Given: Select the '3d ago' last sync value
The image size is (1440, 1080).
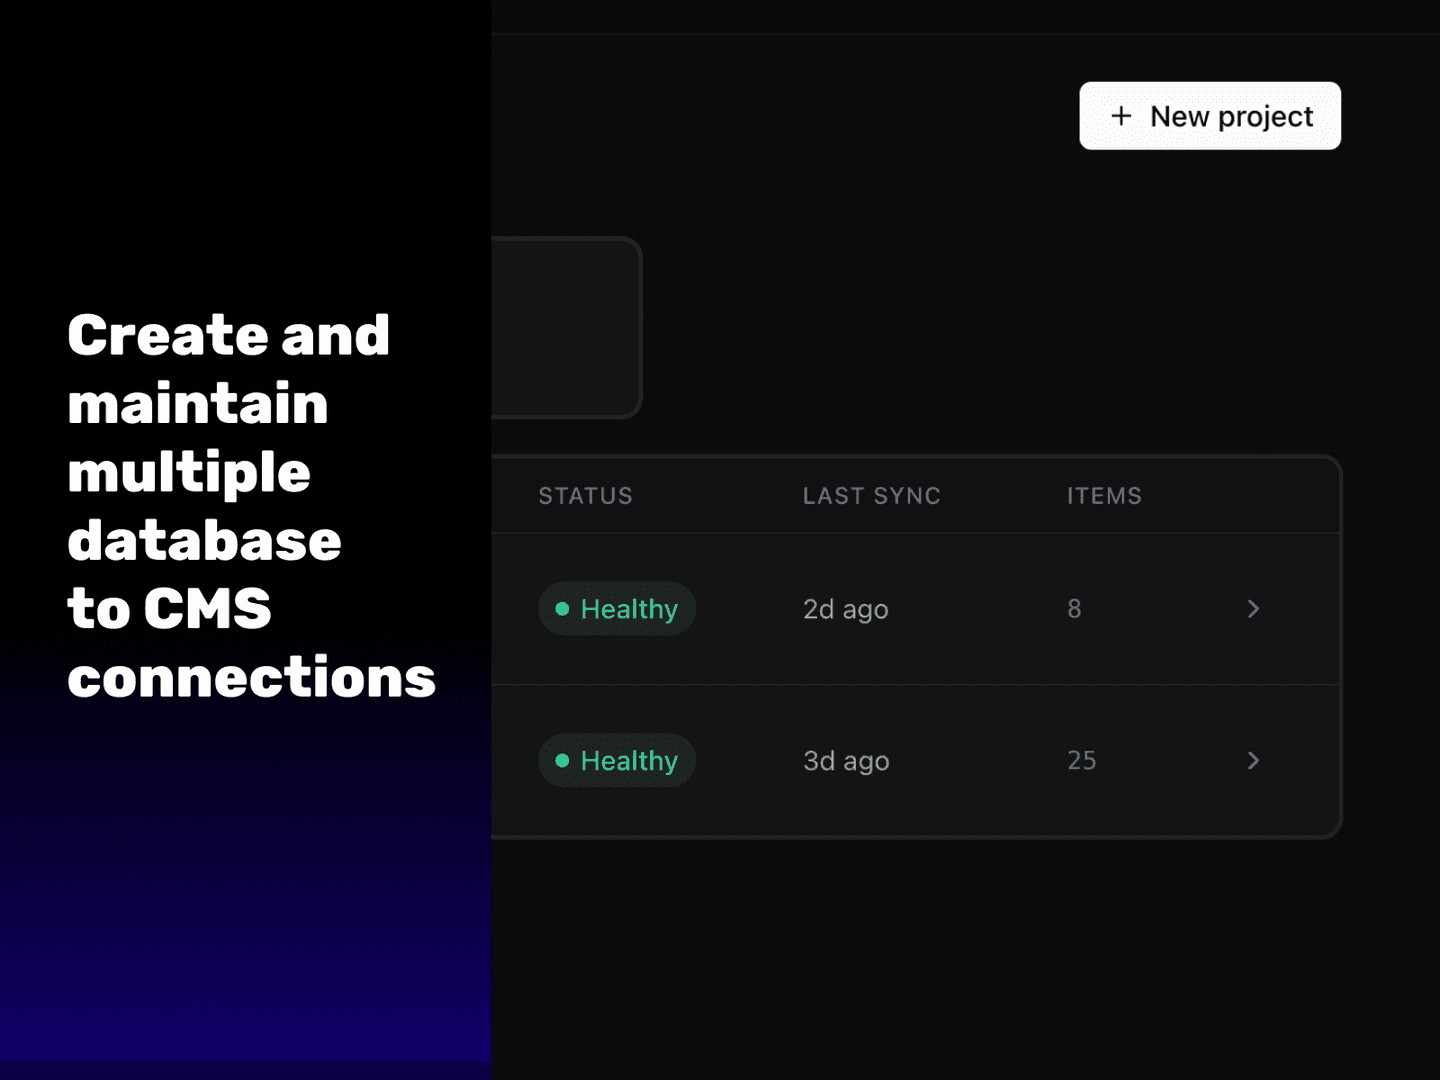Looking at the screenshot, I should [846, 761].
